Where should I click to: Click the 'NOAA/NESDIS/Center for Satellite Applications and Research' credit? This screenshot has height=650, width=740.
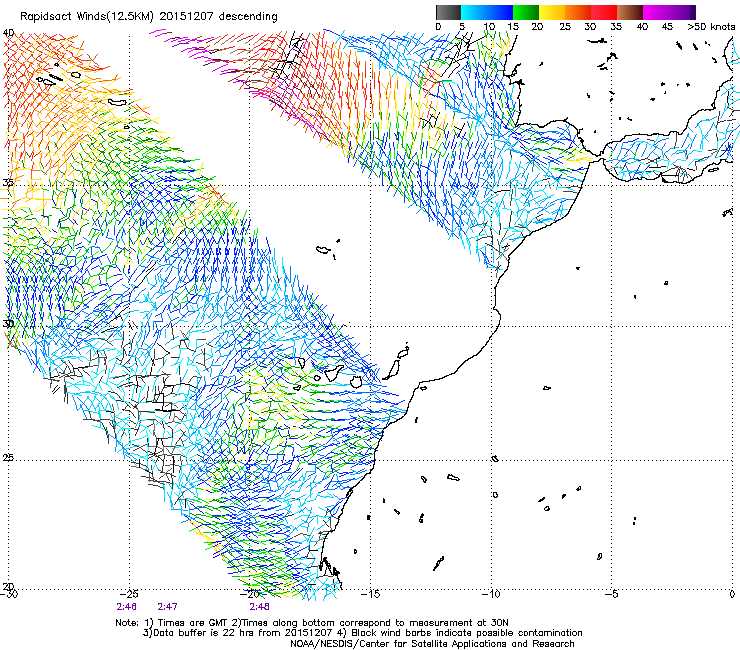[x=432, y=644]
